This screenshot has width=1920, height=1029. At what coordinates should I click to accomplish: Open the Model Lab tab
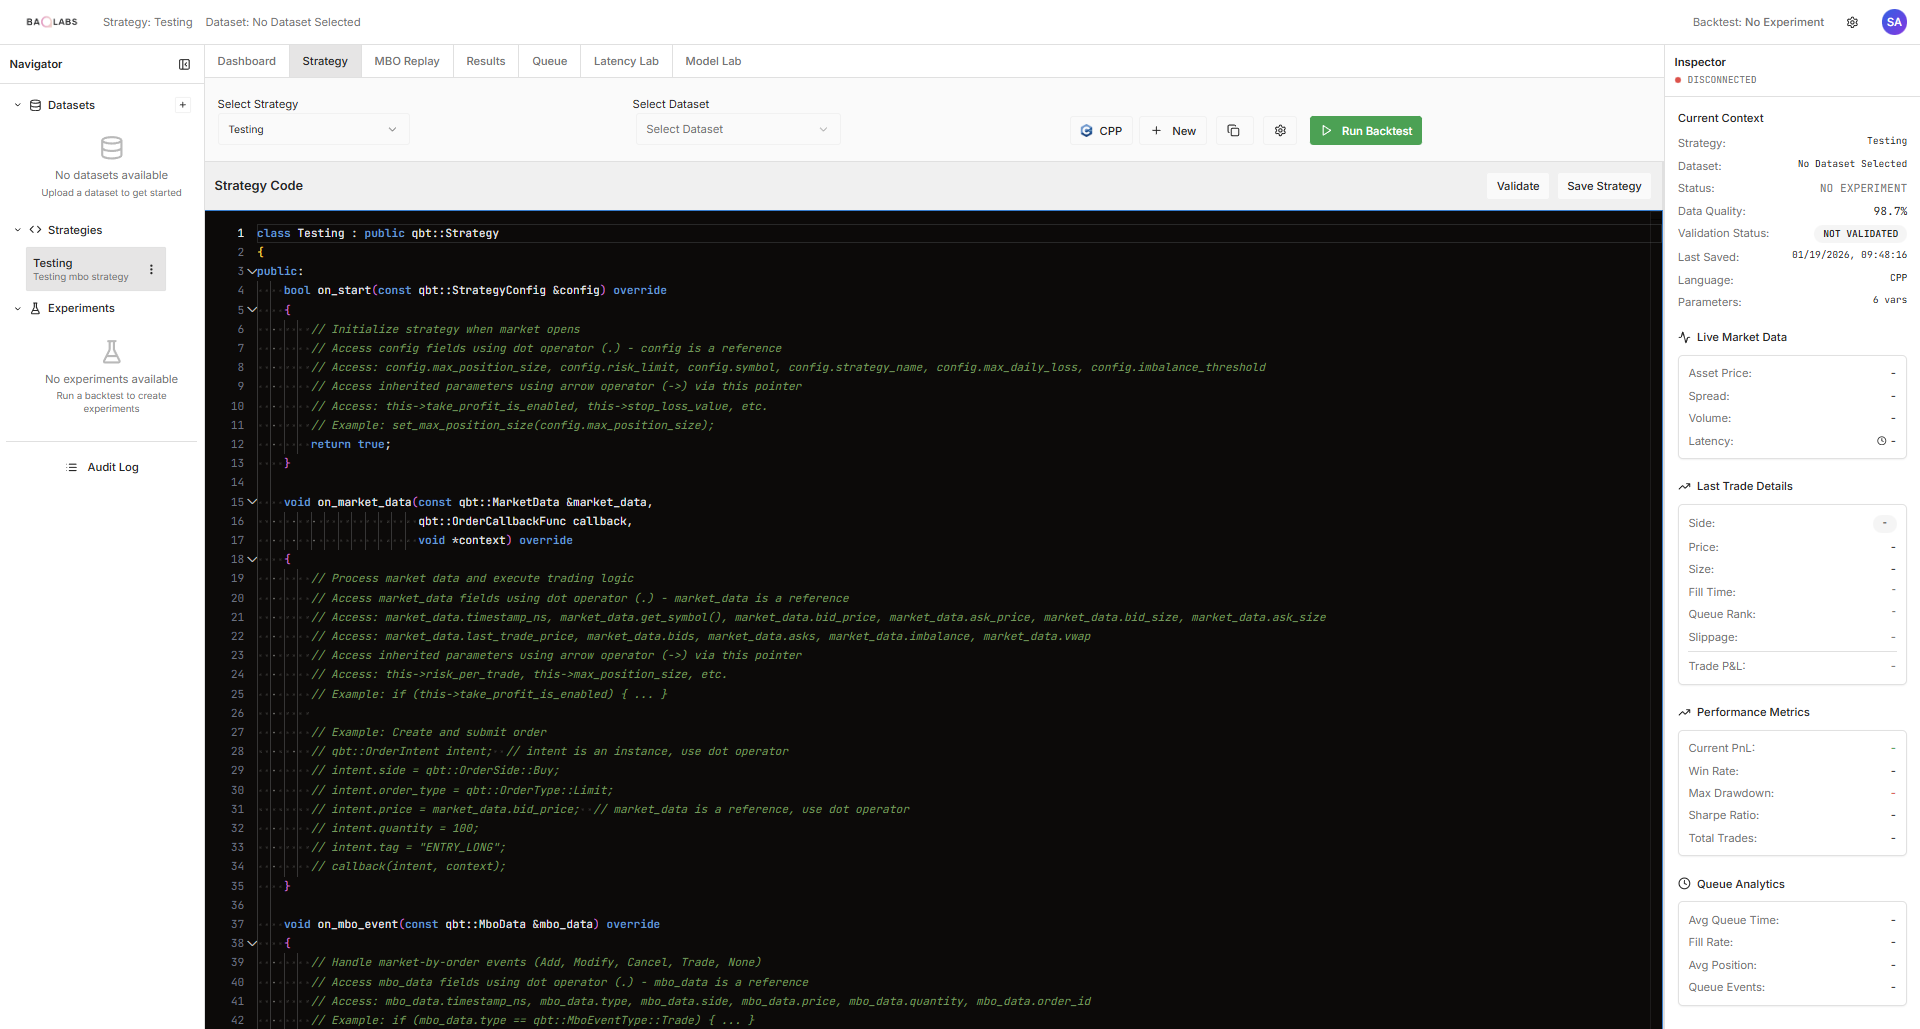[713, 61]
